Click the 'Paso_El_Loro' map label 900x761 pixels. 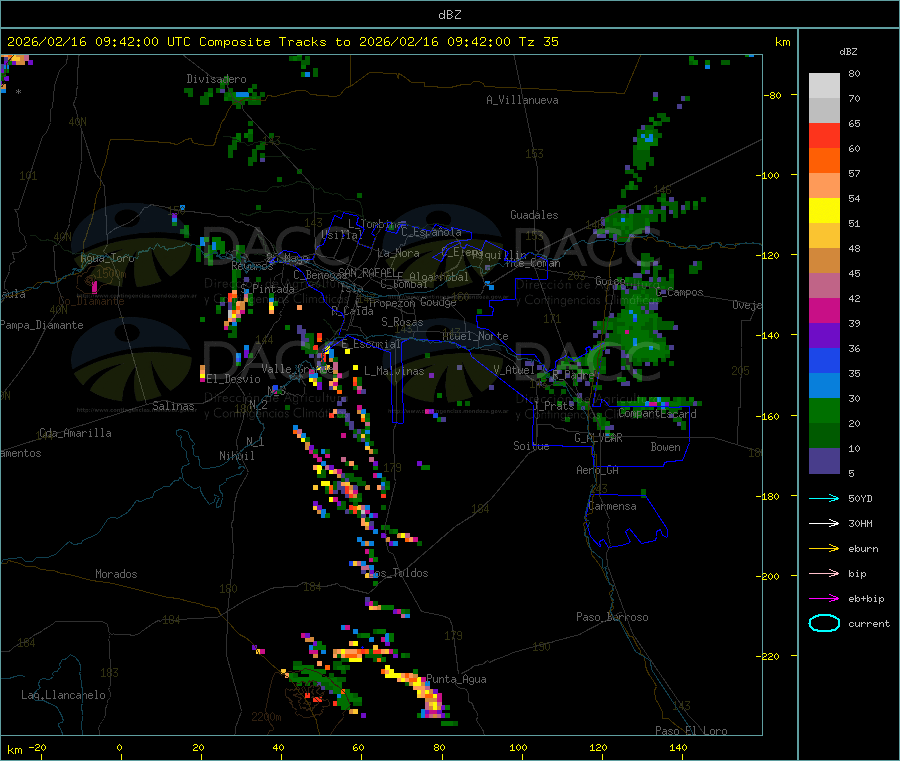coord(692,731)
